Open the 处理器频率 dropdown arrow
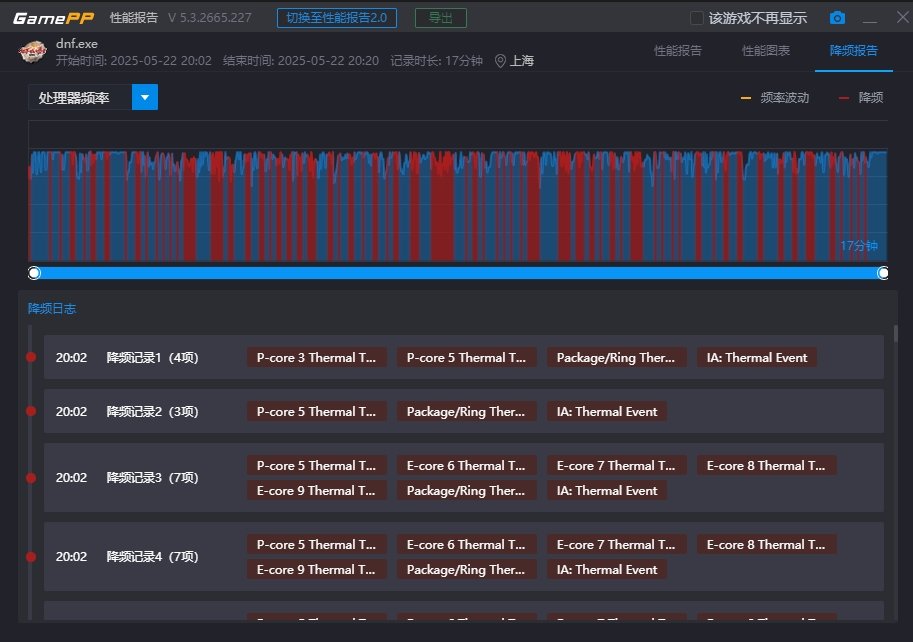 tap(145, 97)
